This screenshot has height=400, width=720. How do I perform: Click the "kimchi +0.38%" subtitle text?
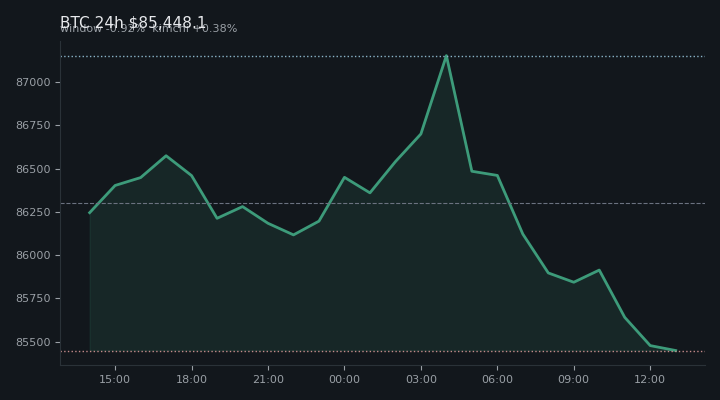click(195, 28)
